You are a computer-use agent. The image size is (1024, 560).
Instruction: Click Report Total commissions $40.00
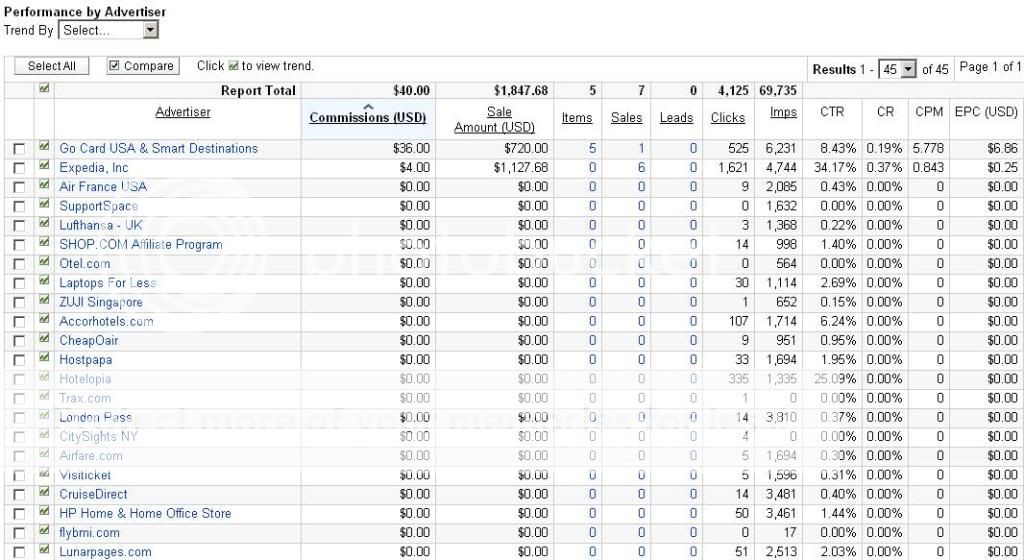[x=411, y=91]
